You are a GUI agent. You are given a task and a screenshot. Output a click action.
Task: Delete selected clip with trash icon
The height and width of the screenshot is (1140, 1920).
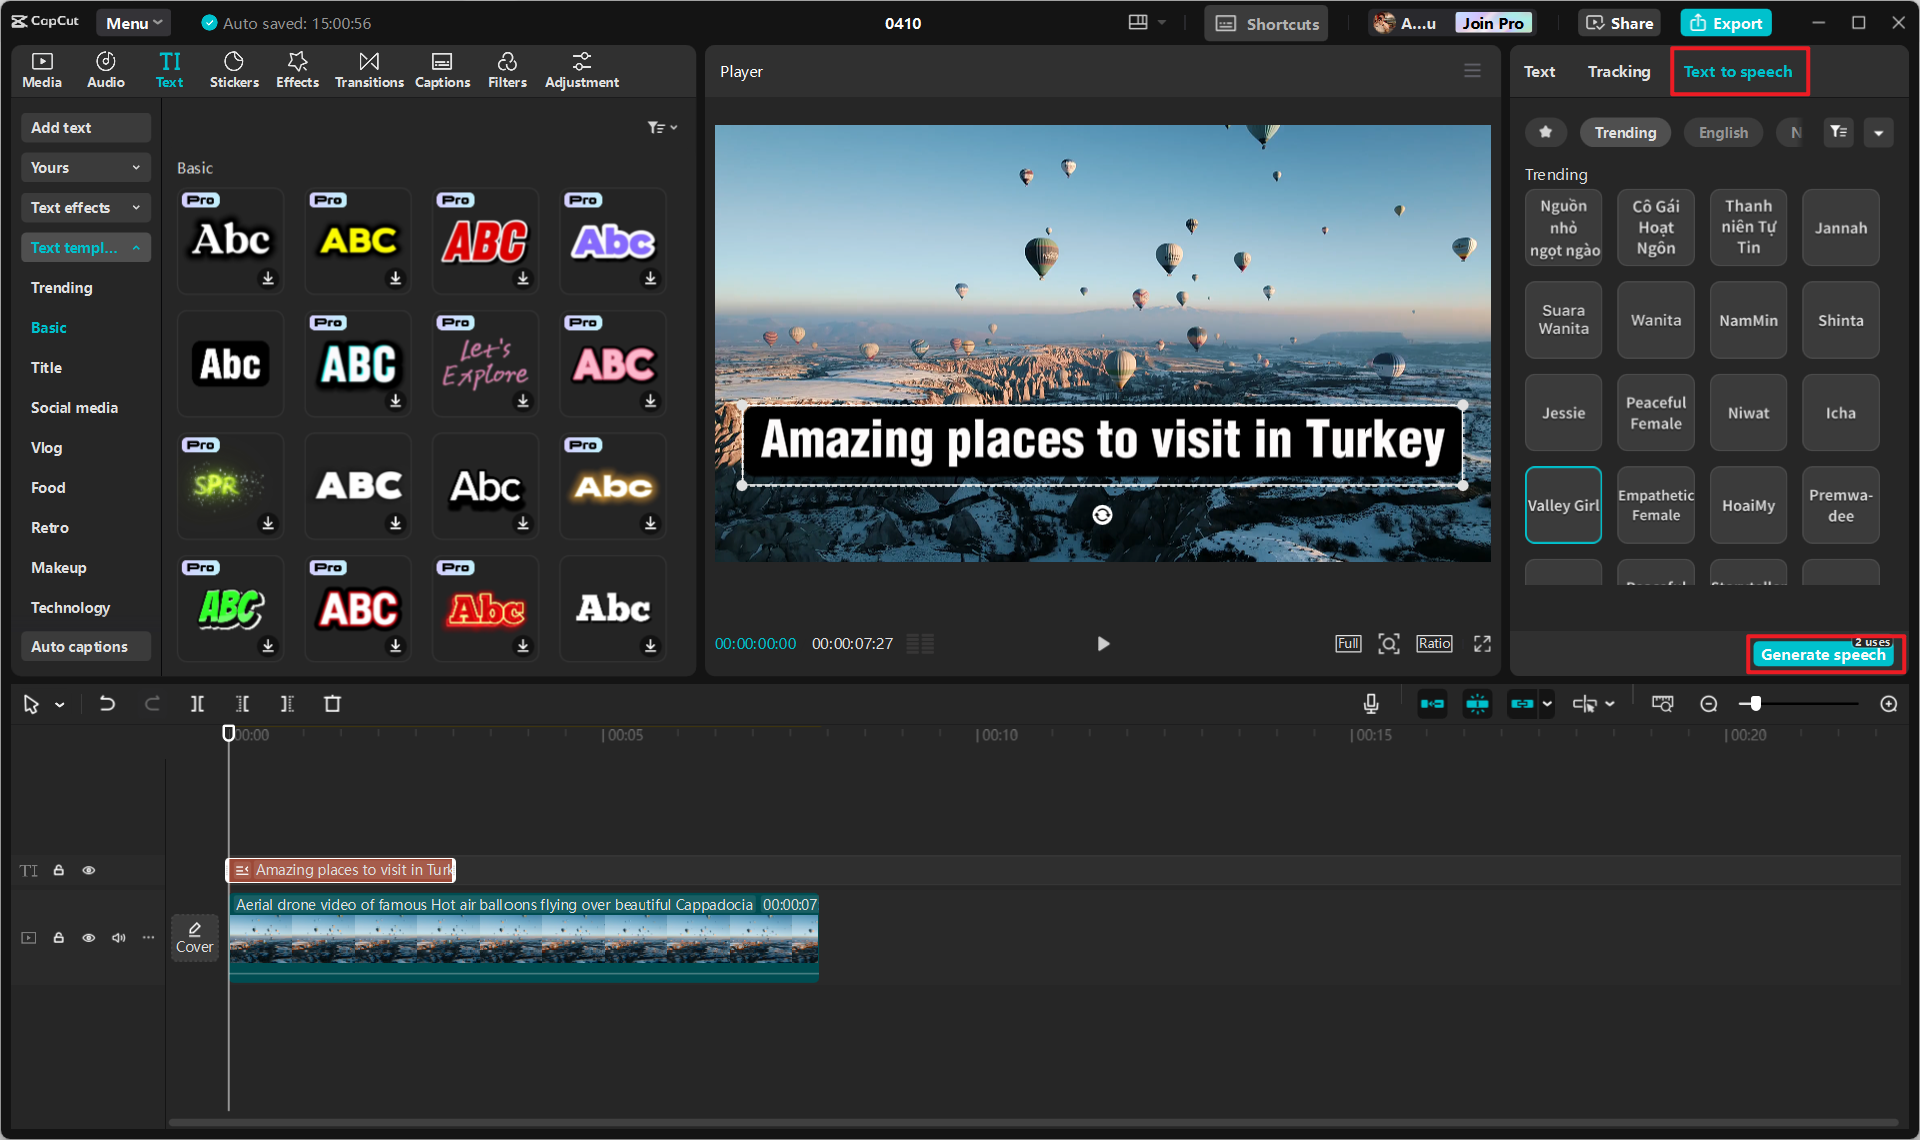(x=333, y=704)
